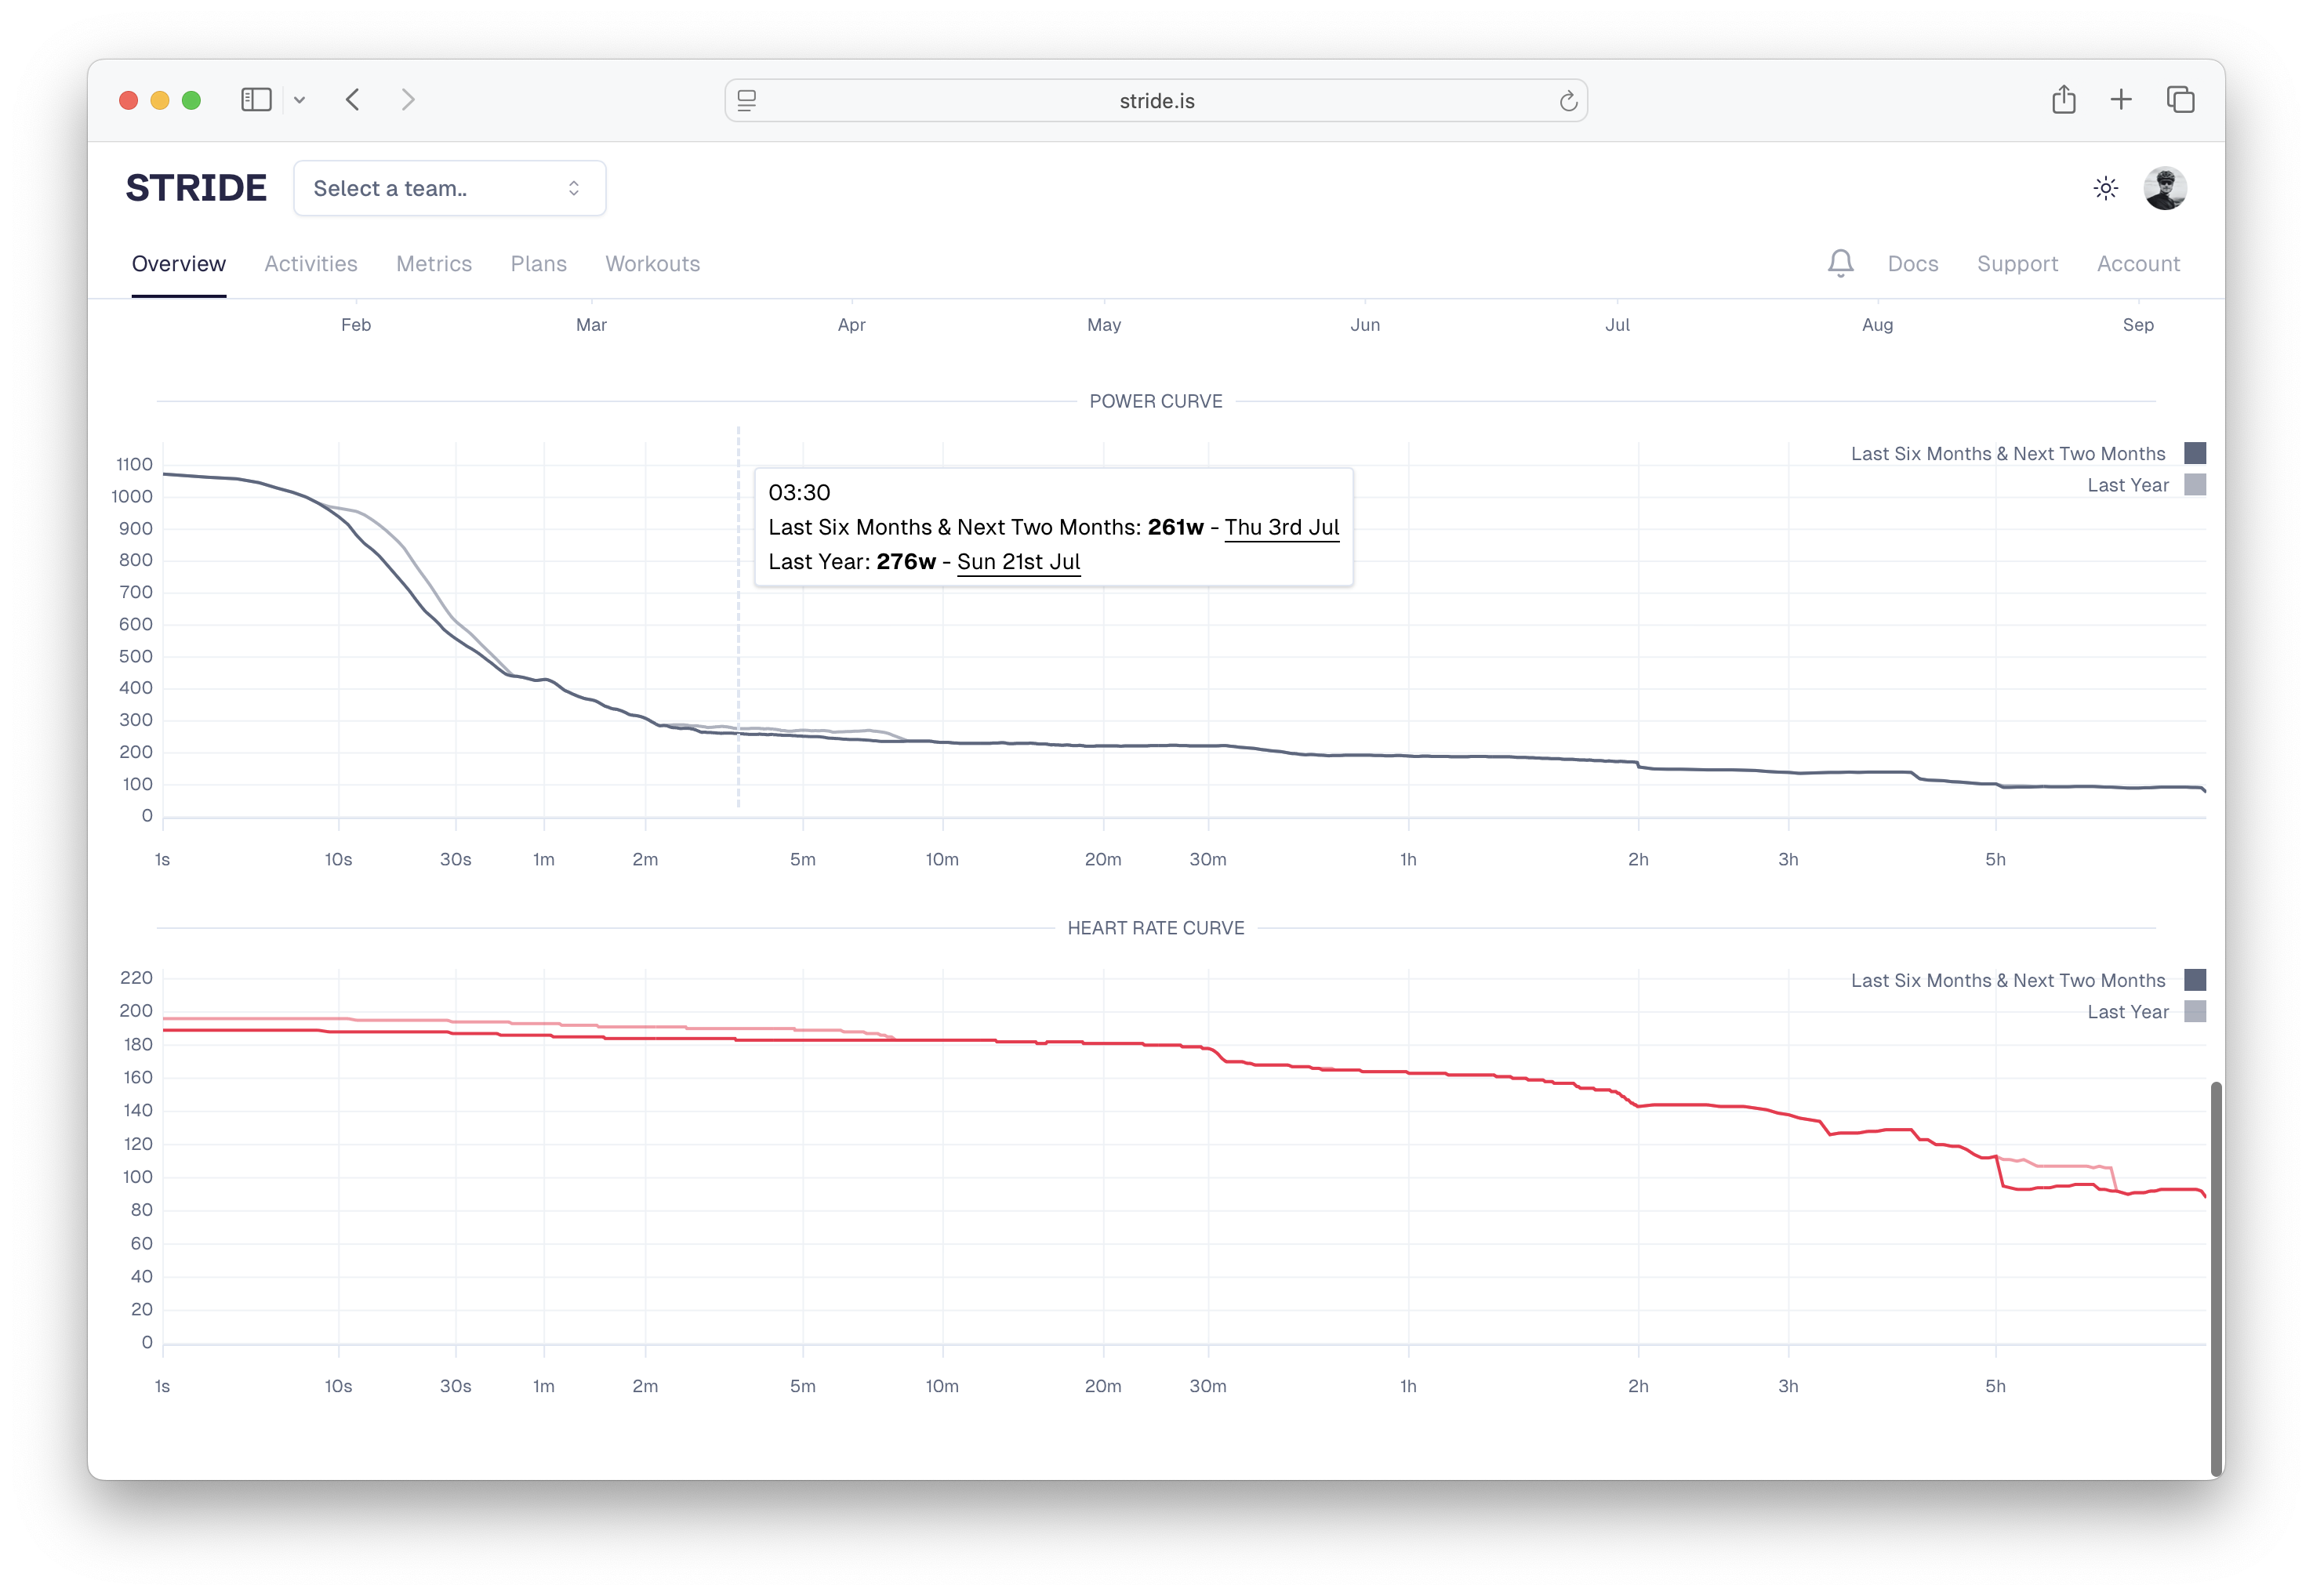Reload the stride.is page
The image size is (2313, 1596).
coord(1567,100)
